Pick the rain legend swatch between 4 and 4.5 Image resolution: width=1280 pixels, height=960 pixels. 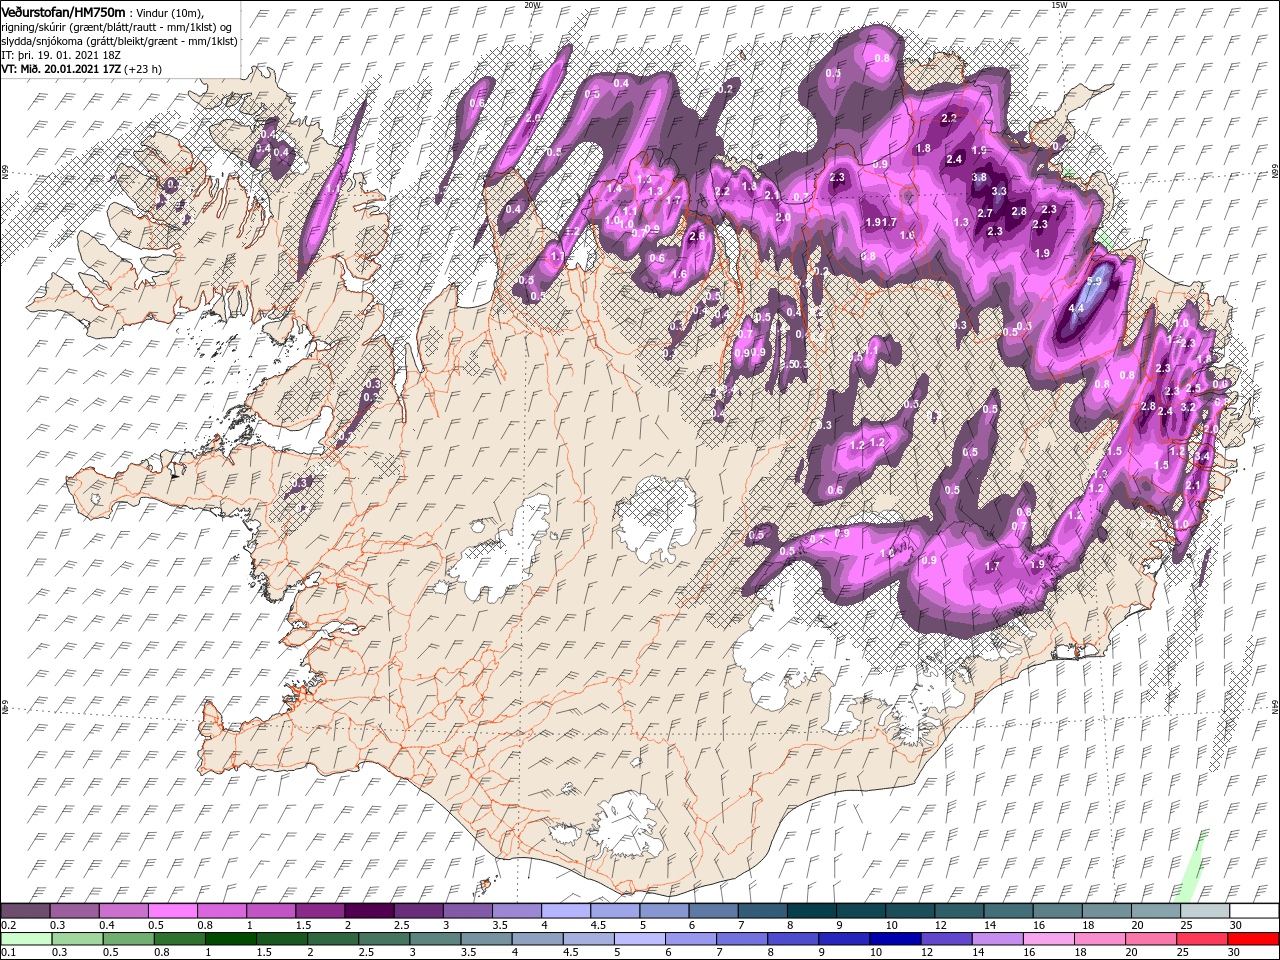[x=539, y=938]
